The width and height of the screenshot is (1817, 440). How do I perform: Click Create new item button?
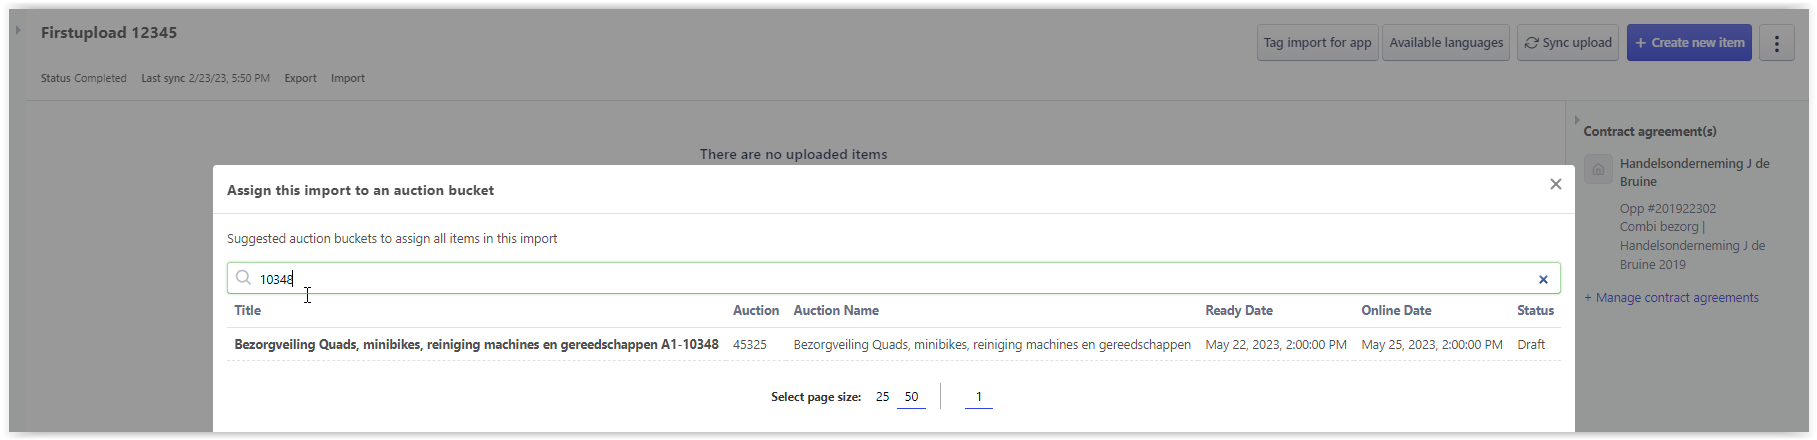[x=1688, y=43]
